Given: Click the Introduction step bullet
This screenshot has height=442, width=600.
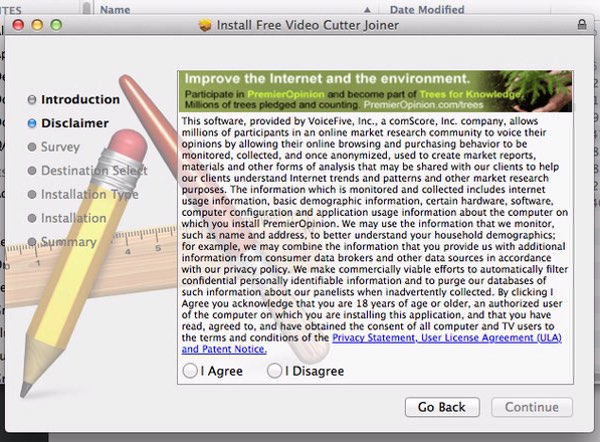Looking at the screenshot, I should coord(32,100).
